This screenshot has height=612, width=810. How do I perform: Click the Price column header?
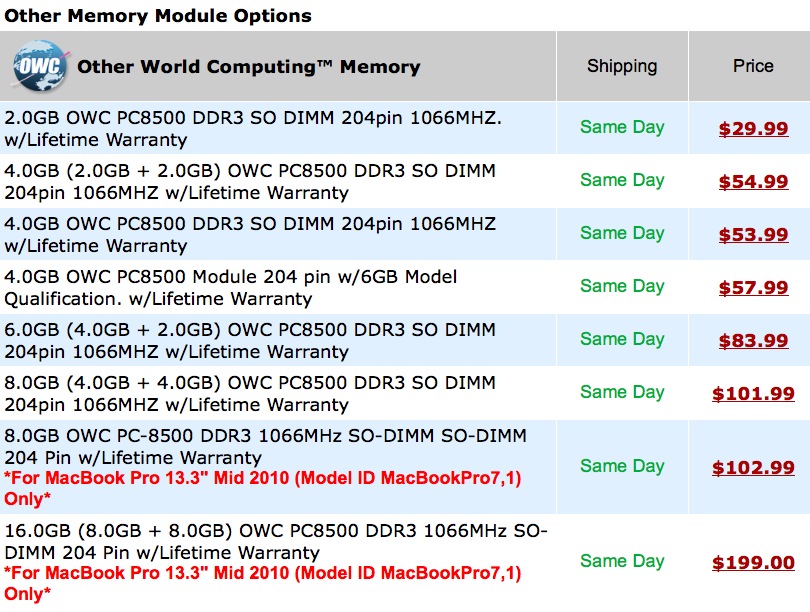tap(753, 66)
